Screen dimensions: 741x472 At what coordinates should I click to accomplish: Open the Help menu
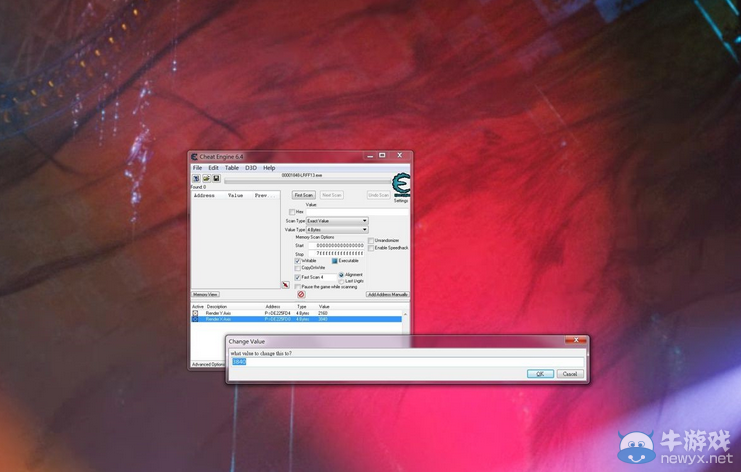[x=269, y=168]
